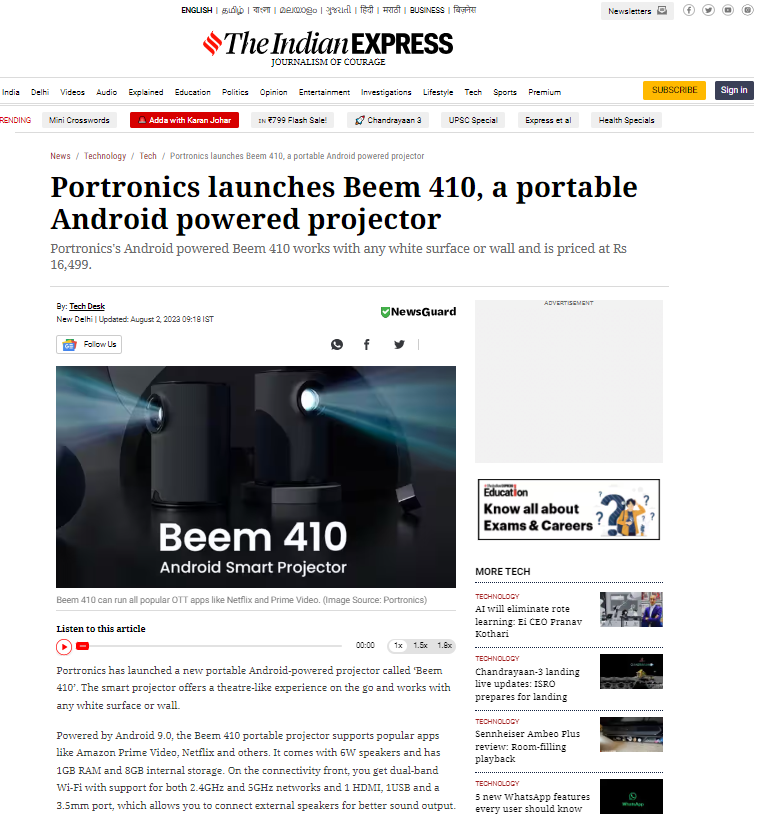The image size is (763, 827).
Task: Open the AI will eliminate rote learning article
Action: click(528, 621)
